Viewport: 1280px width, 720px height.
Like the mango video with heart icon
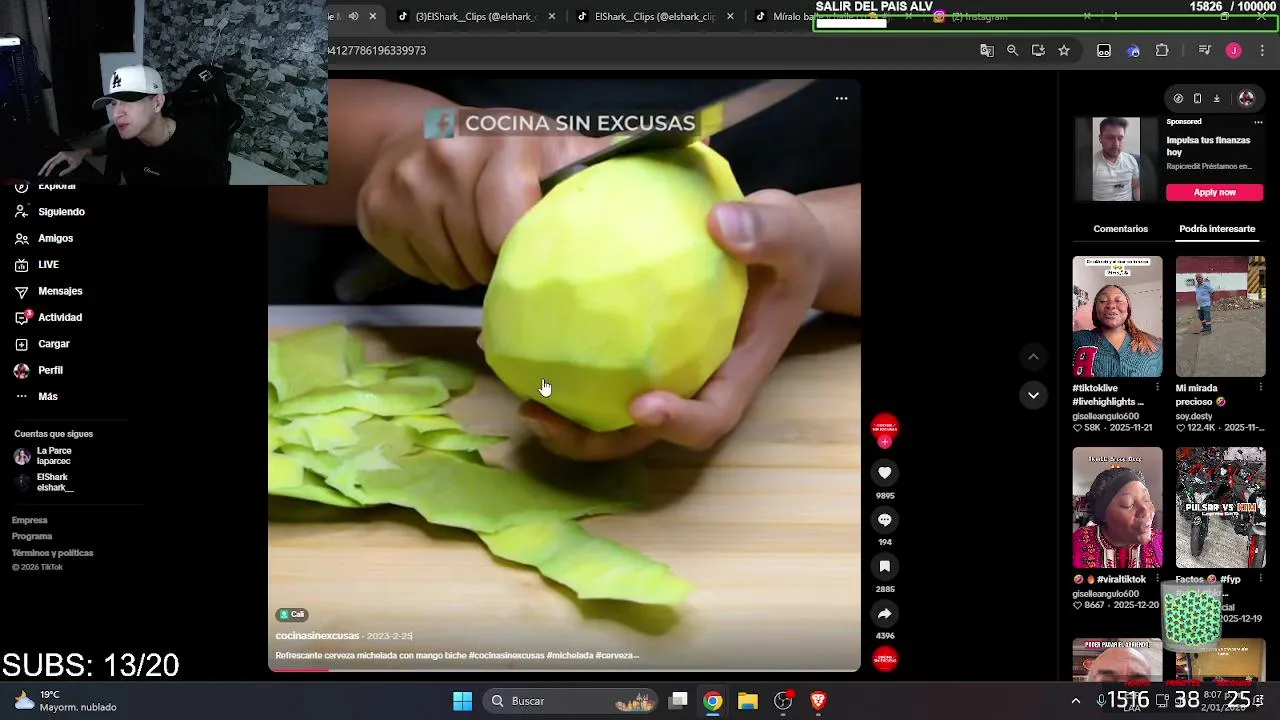pos(885,472)
